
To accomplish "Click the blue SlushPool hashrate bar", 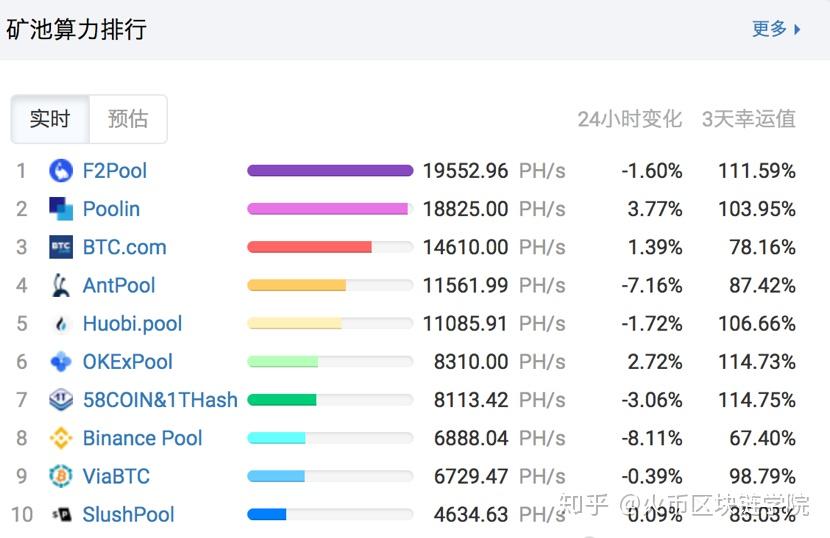I will (x=267, y=514).
